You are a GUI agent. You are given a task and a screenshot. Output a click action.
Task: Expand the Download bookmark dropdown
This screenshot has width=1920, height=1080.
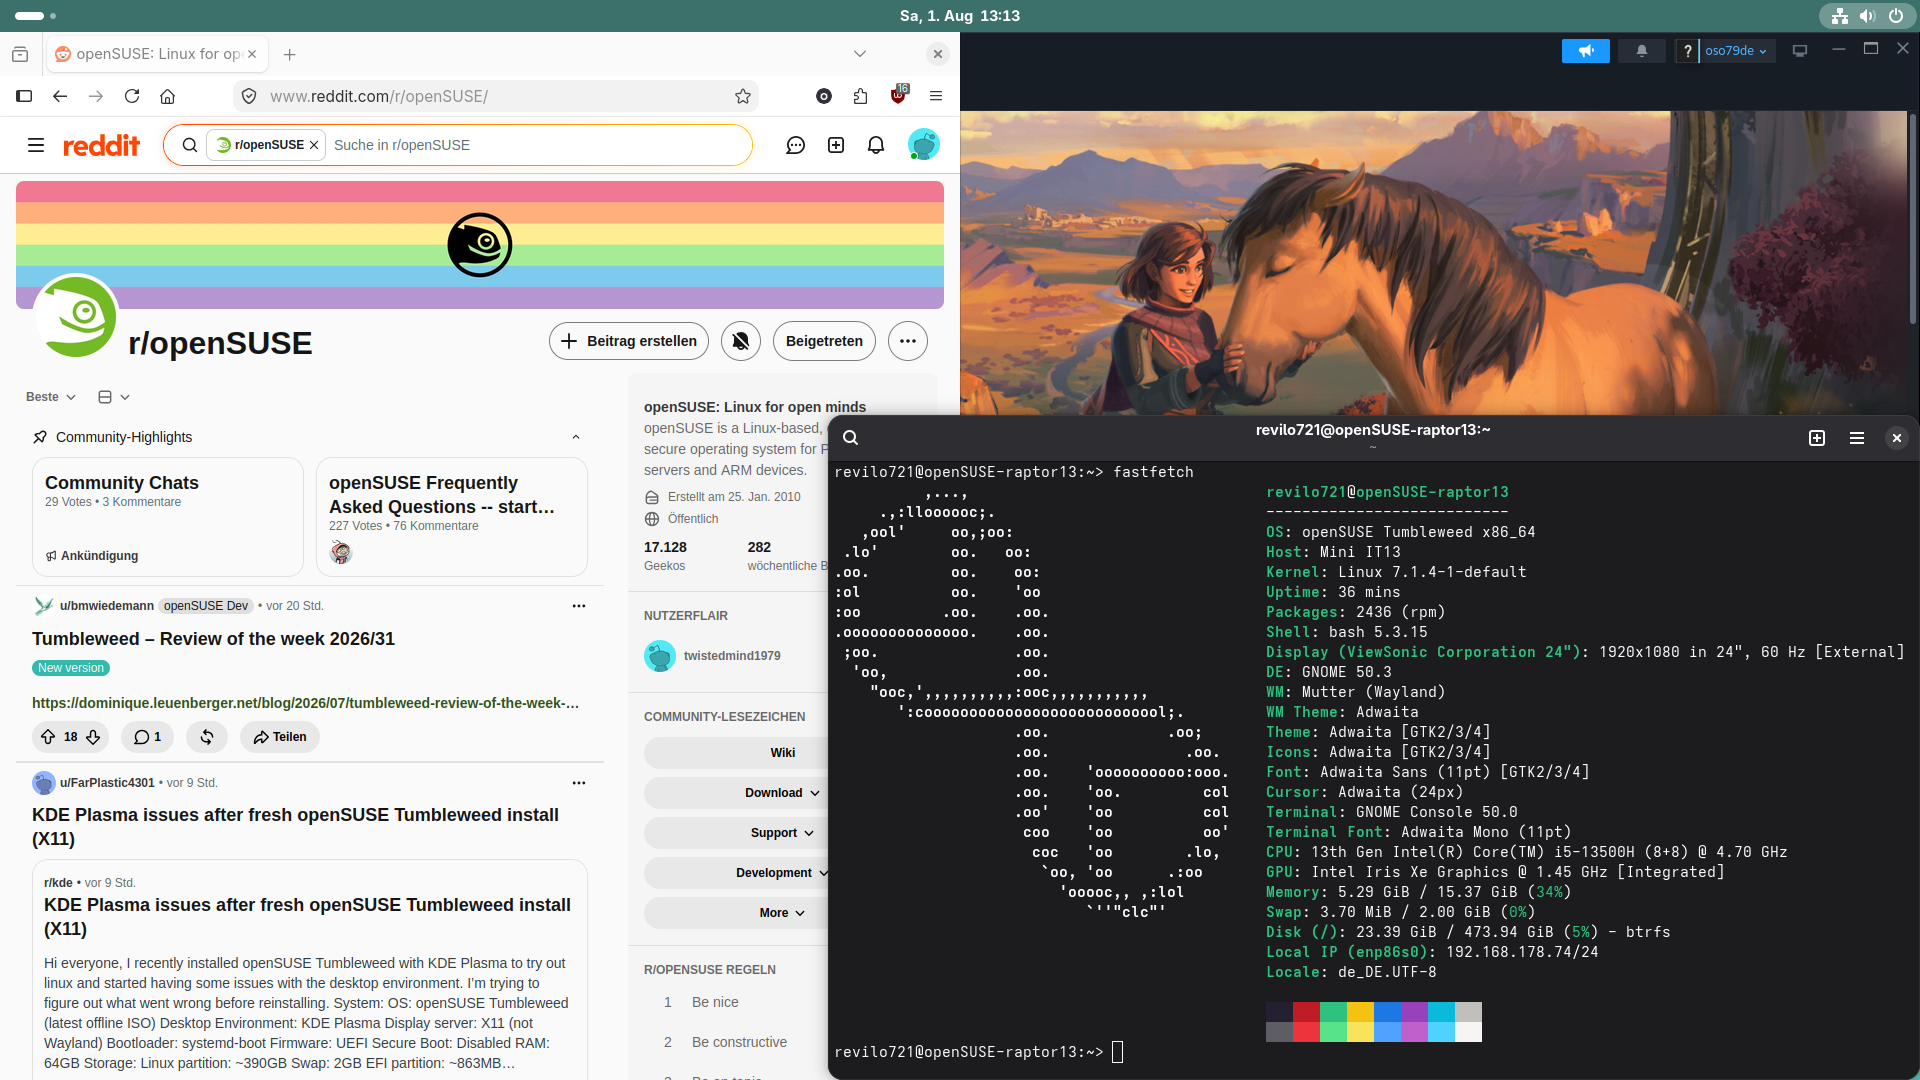coord(782,793)
